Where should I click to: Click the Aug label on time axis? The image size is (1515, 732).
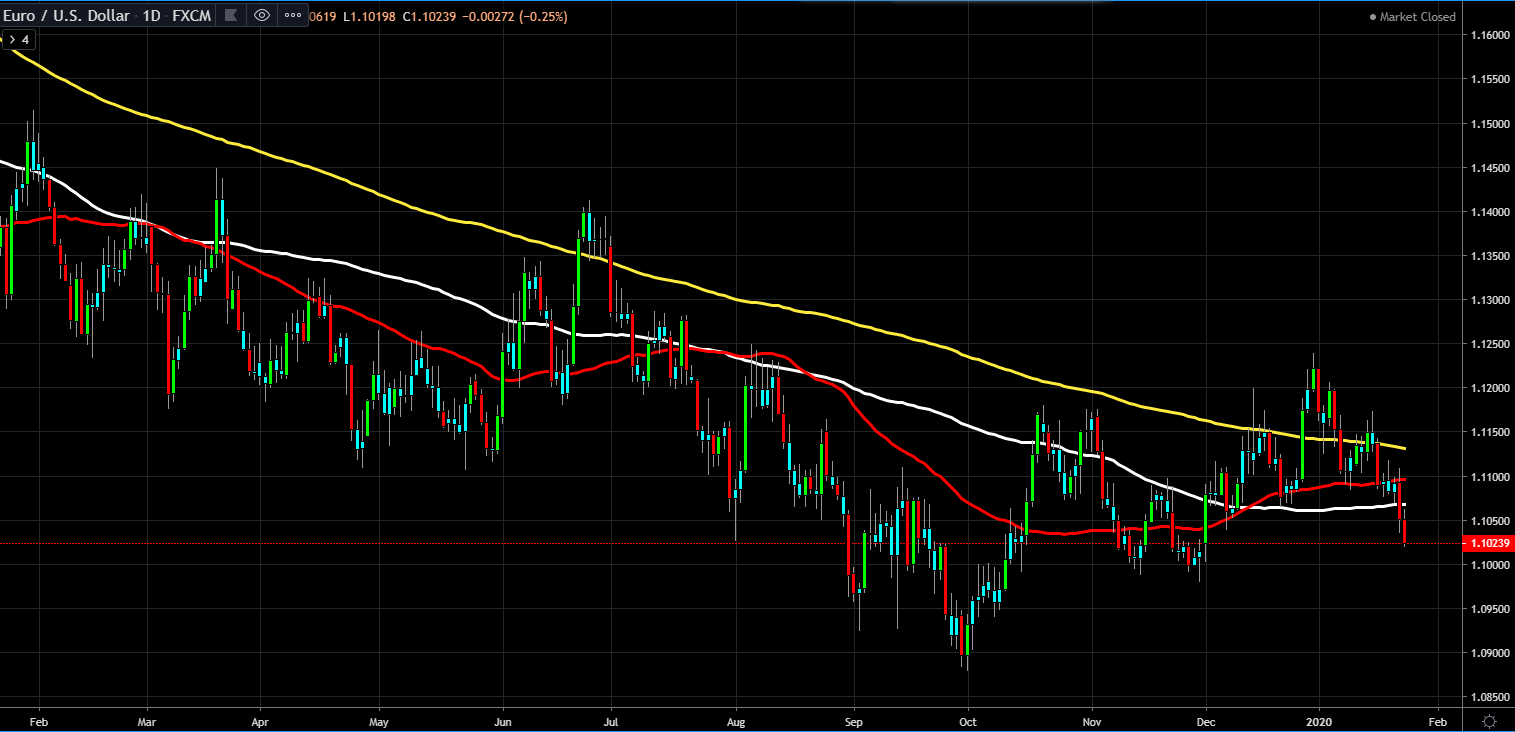[736, 720]
